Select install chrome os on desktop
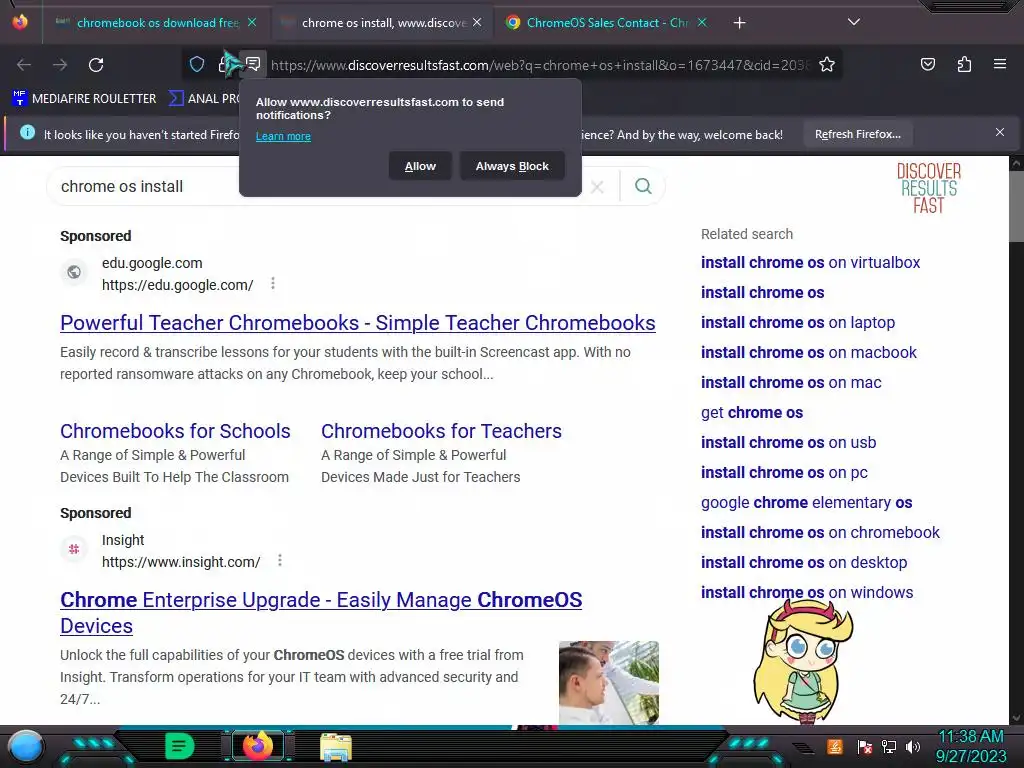1024x768 pixels. coord(804,563)
